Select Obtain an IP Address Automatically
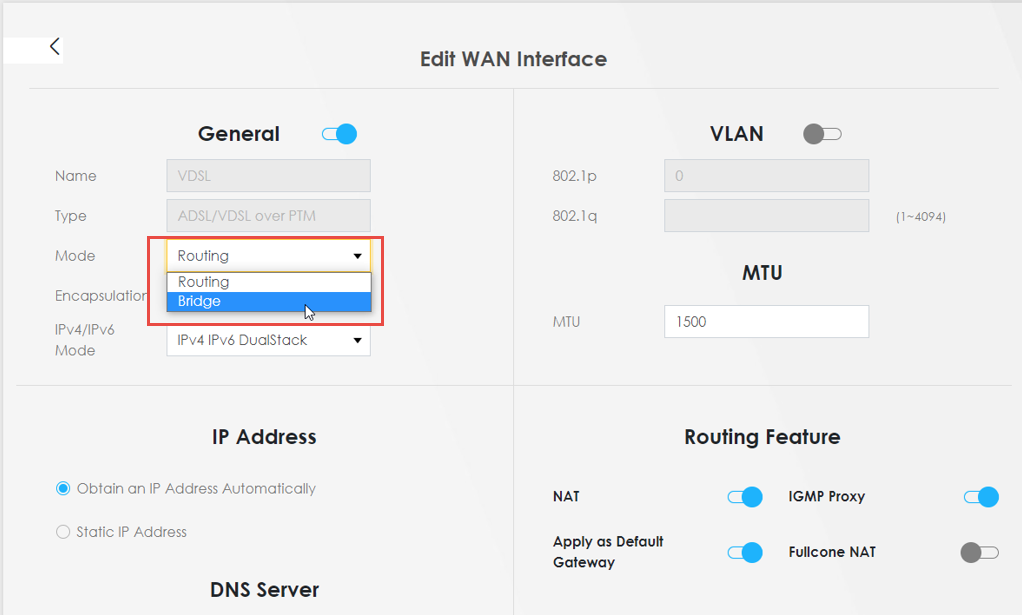The height and width of the screenshot is (615, 1022). (64, 489)
